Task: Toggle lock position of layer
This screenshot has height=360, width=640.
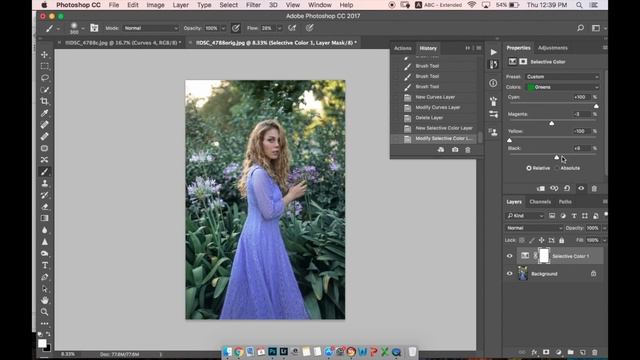Action: point(542,240)
